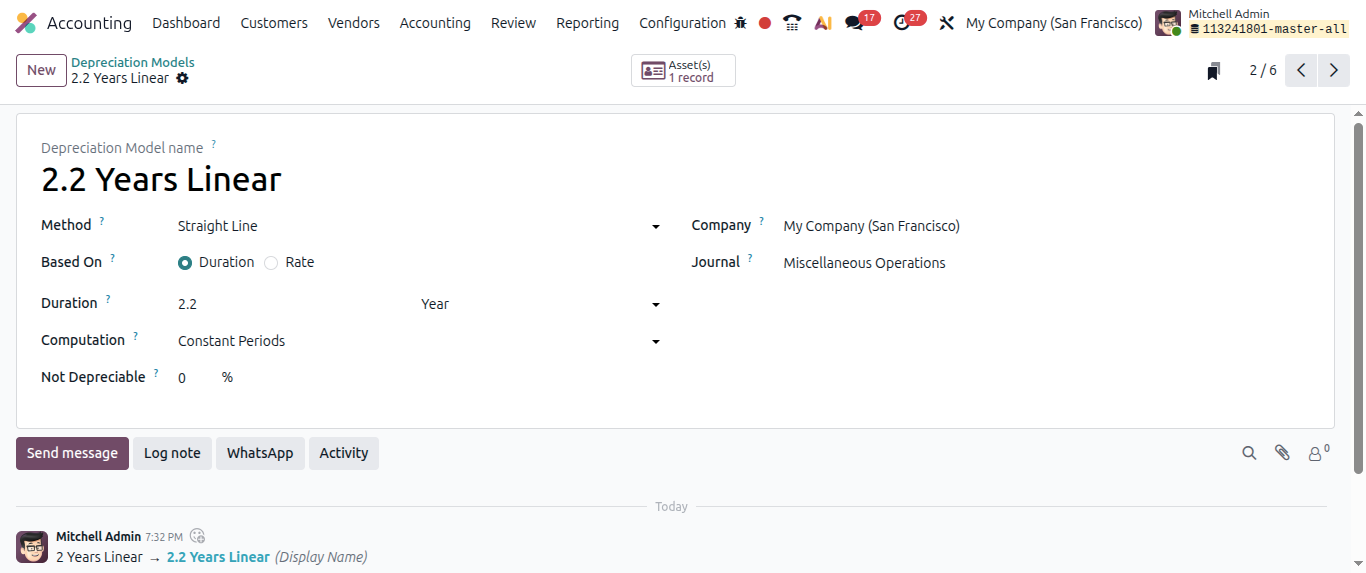Select the Rate radio button
This screenshot has height=573, width=1366.
[x=271, y=263]
